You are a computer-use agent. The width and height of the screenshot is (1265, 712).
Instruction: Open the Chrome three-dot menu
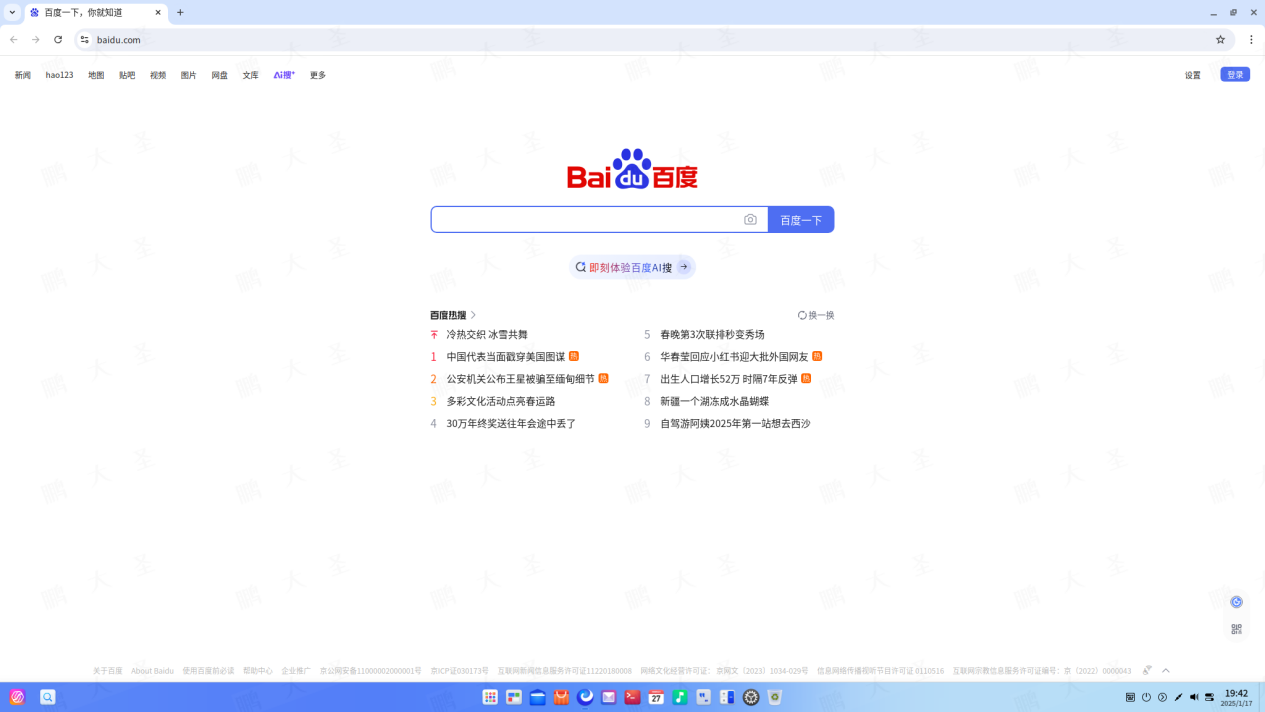point(1251,40)
